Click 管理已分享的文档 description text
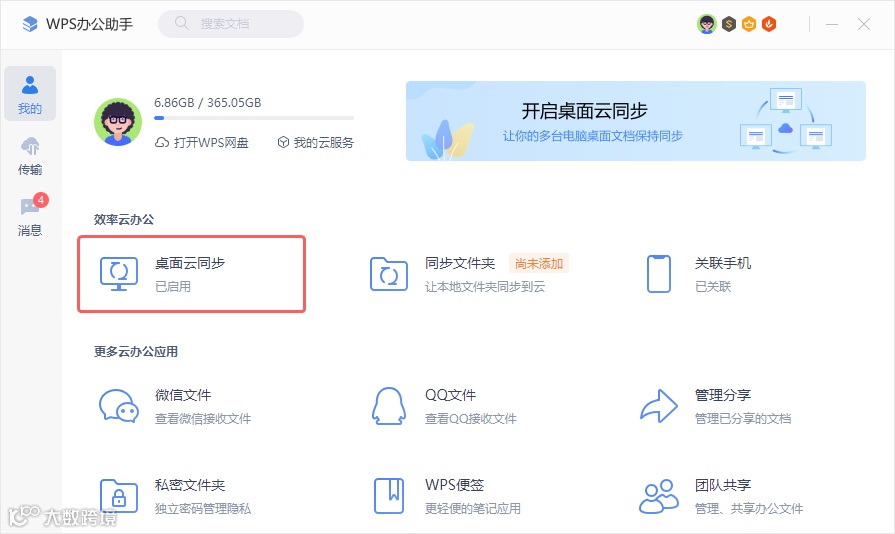The width and height of the screenshot is (895, 534). 743,419
